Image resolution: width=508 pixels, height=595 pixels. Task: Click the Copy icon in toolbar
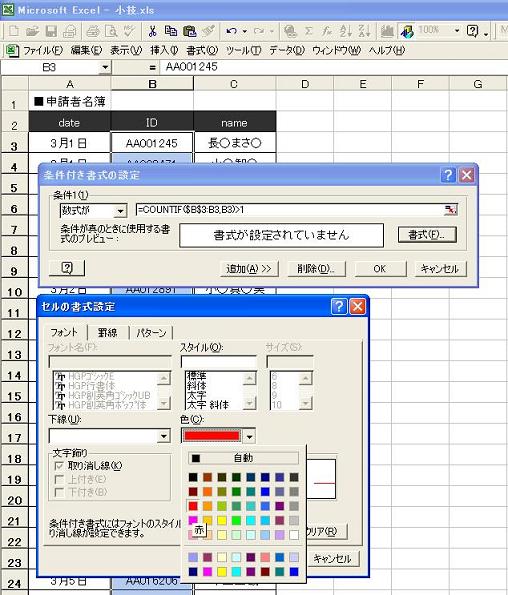pyautogui.click(x=171, y=31)
